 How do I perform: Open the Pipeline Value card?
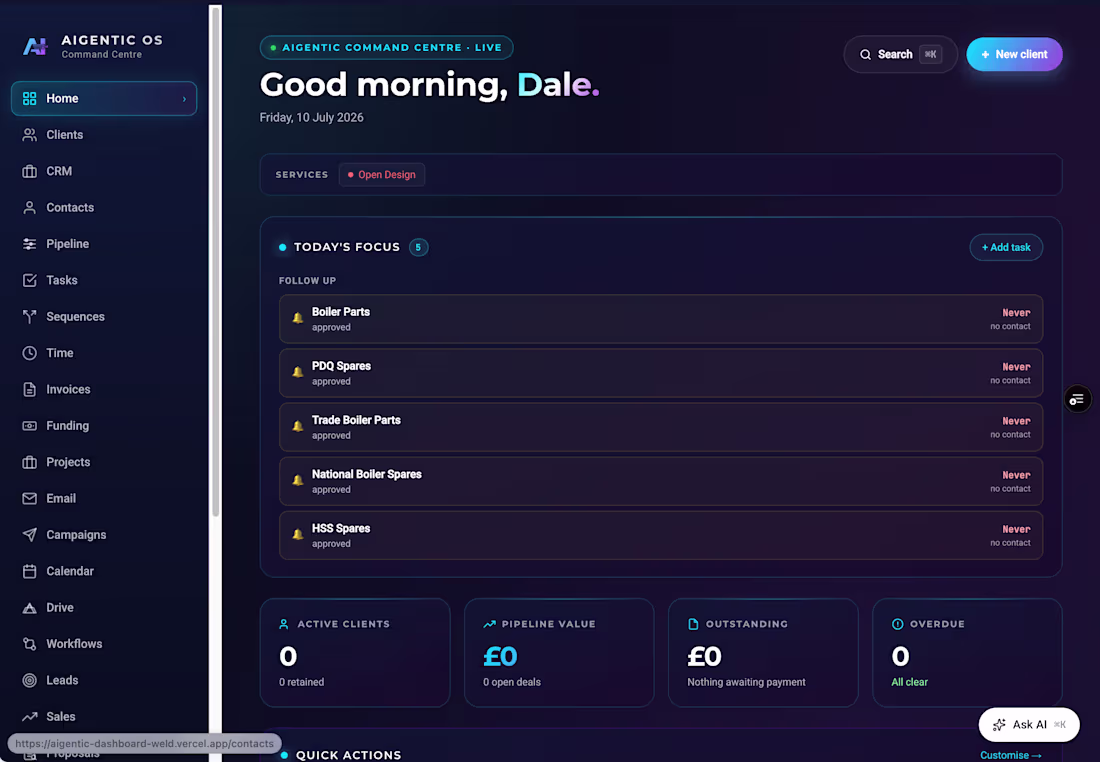pos(559,653)
